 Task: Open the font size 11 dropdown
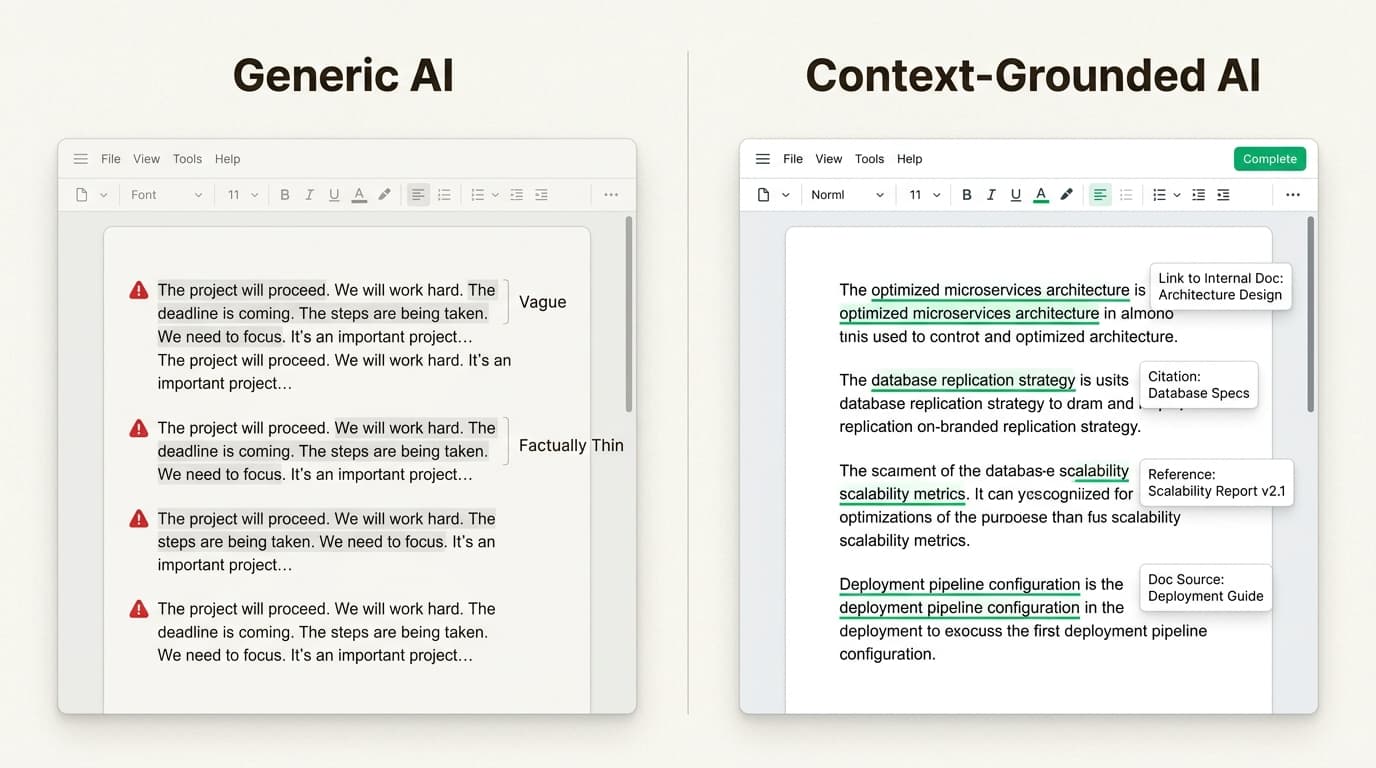pyautogui.click(x=240, y=194)
